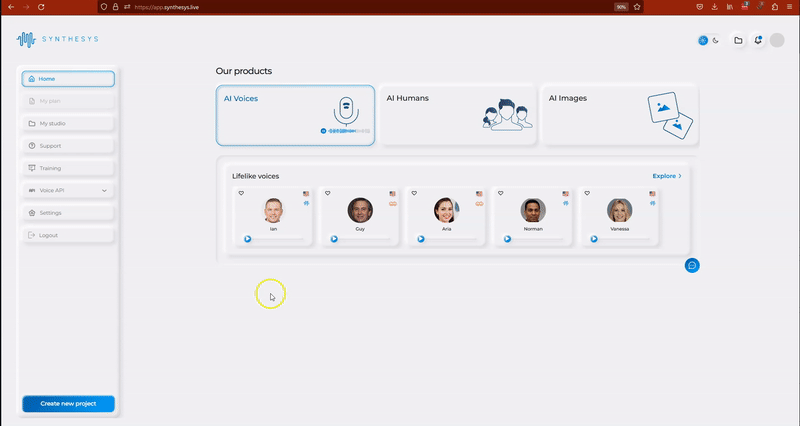This screenshot has height=426, width=800.
Task: Select the AI Images product card
Action: (x=620, y=115)
